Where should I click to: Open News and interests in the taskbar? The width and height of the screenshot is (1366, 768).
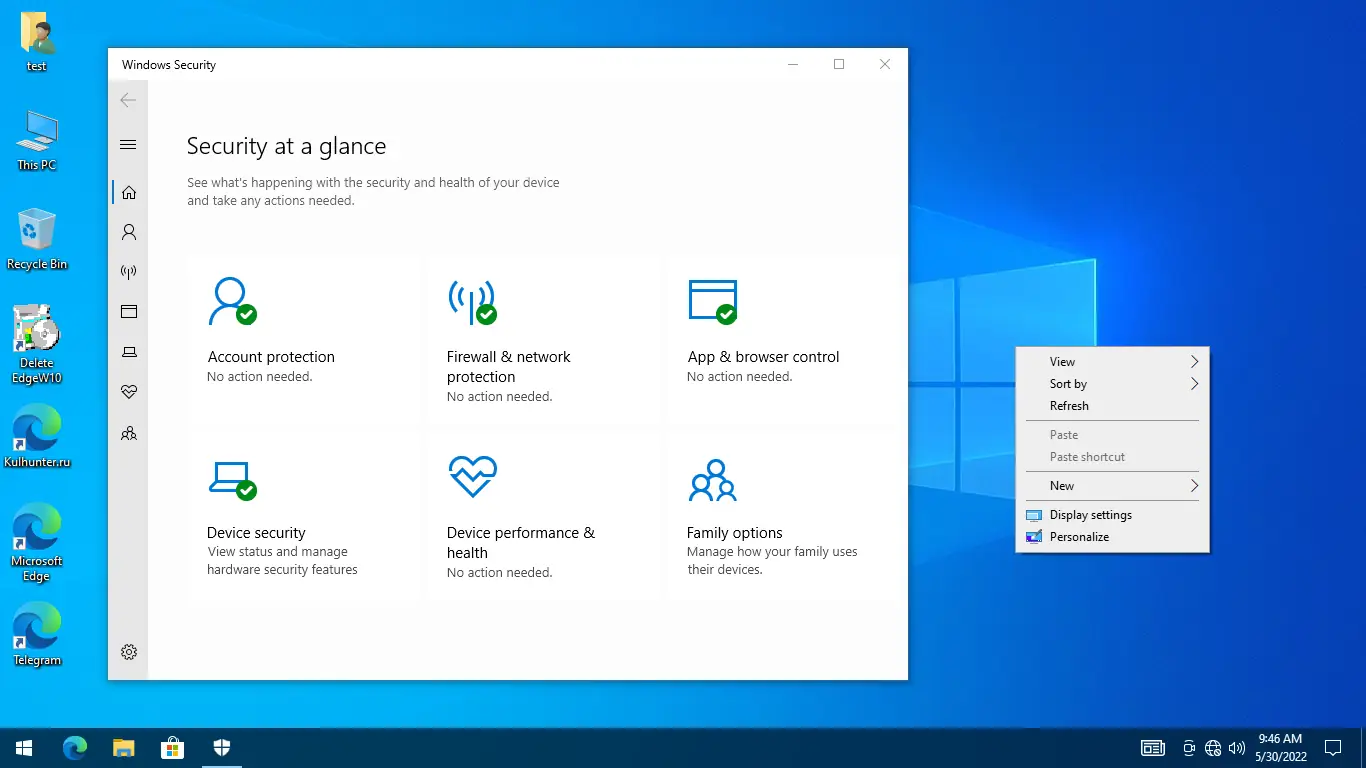(x=1153, y=748)
